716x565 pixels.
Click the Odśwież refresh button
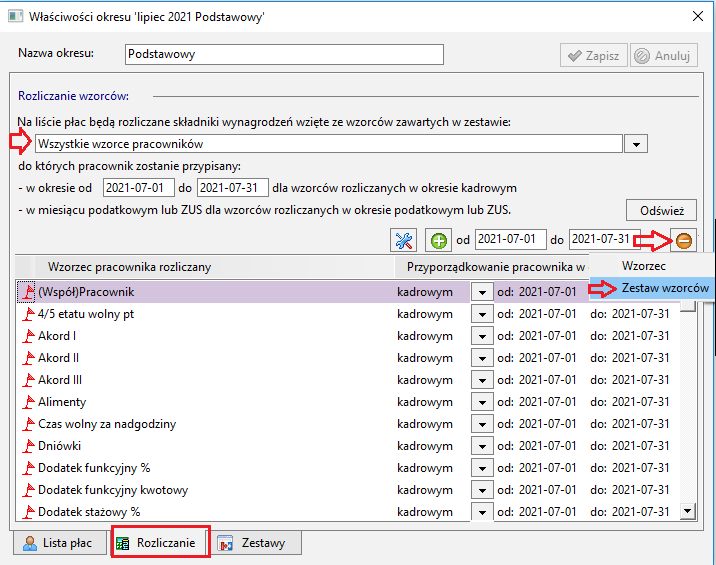point(661,211)
